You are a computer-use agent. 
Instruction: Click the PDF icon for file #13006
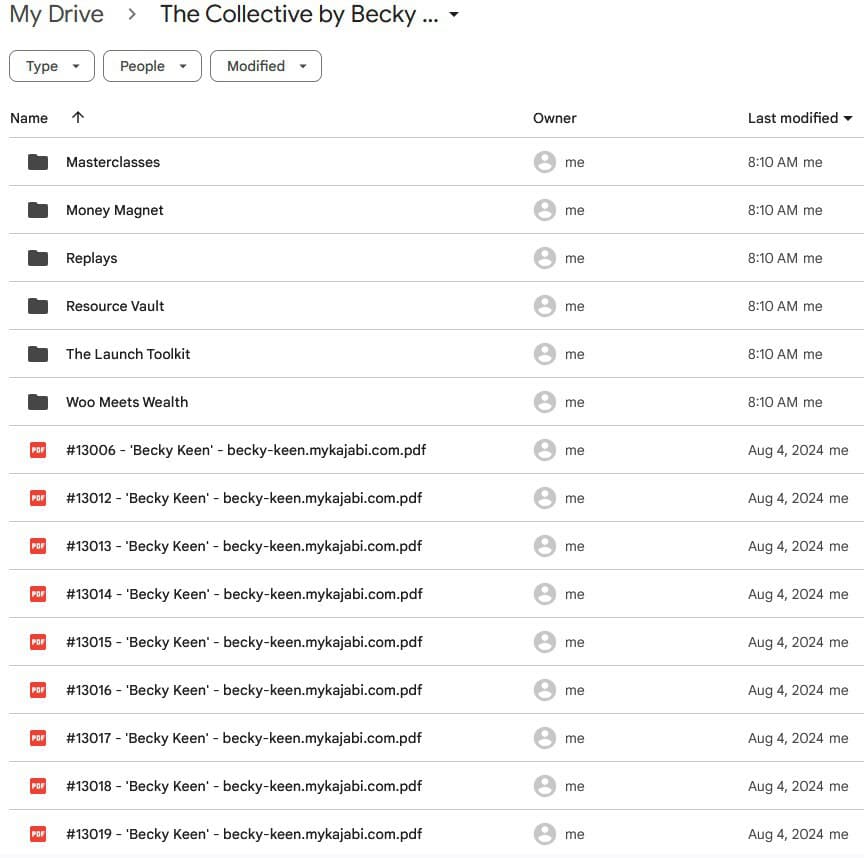[x=38, y=450]
